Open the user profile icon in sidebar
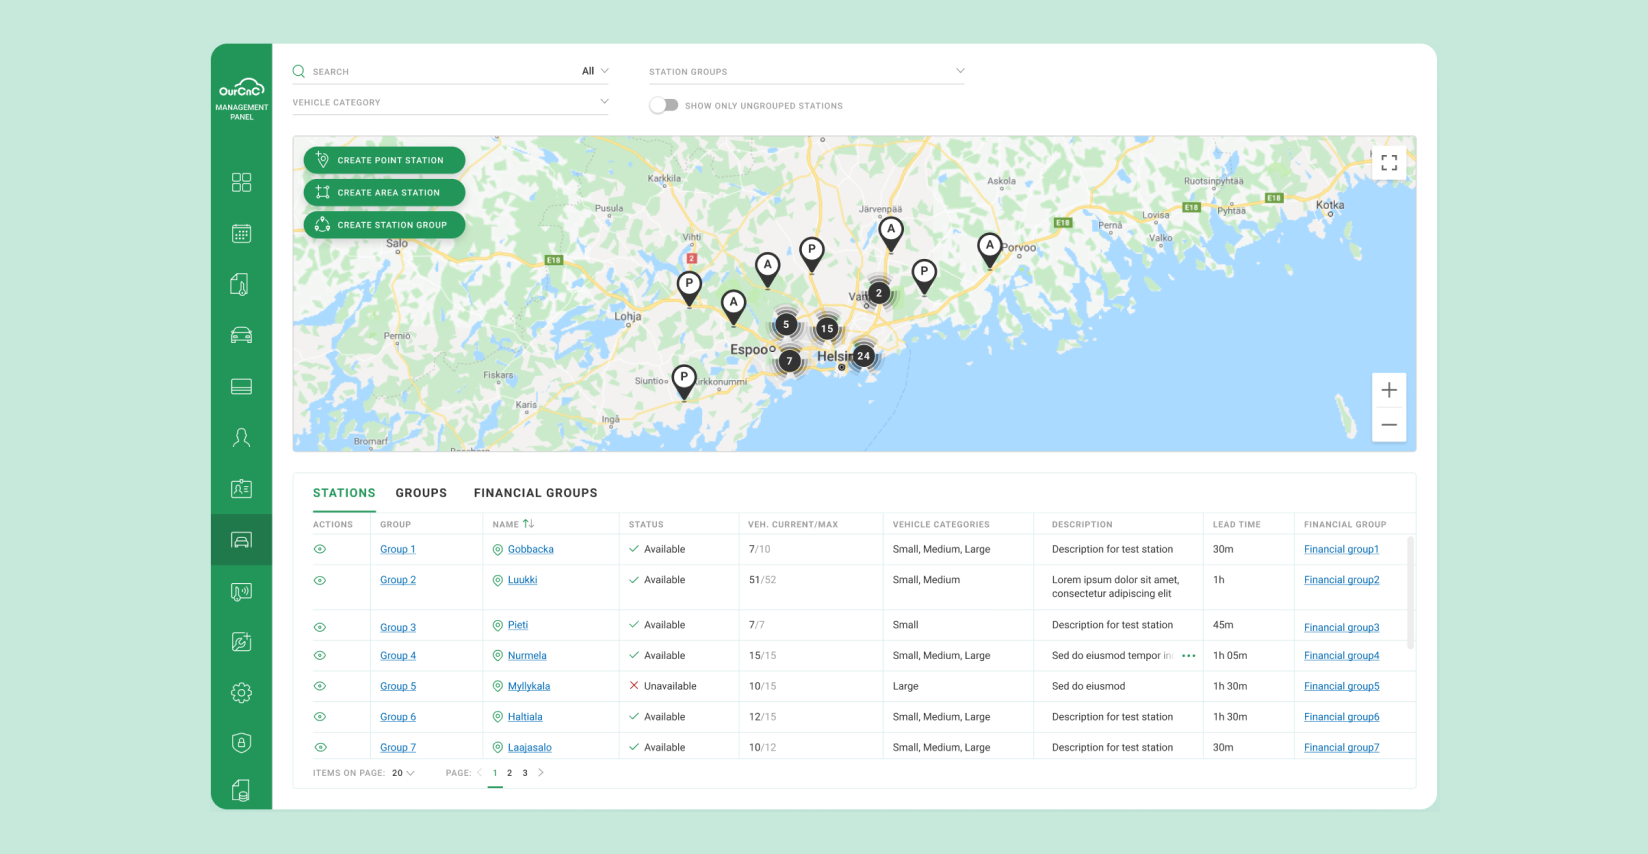 point(241,437)
